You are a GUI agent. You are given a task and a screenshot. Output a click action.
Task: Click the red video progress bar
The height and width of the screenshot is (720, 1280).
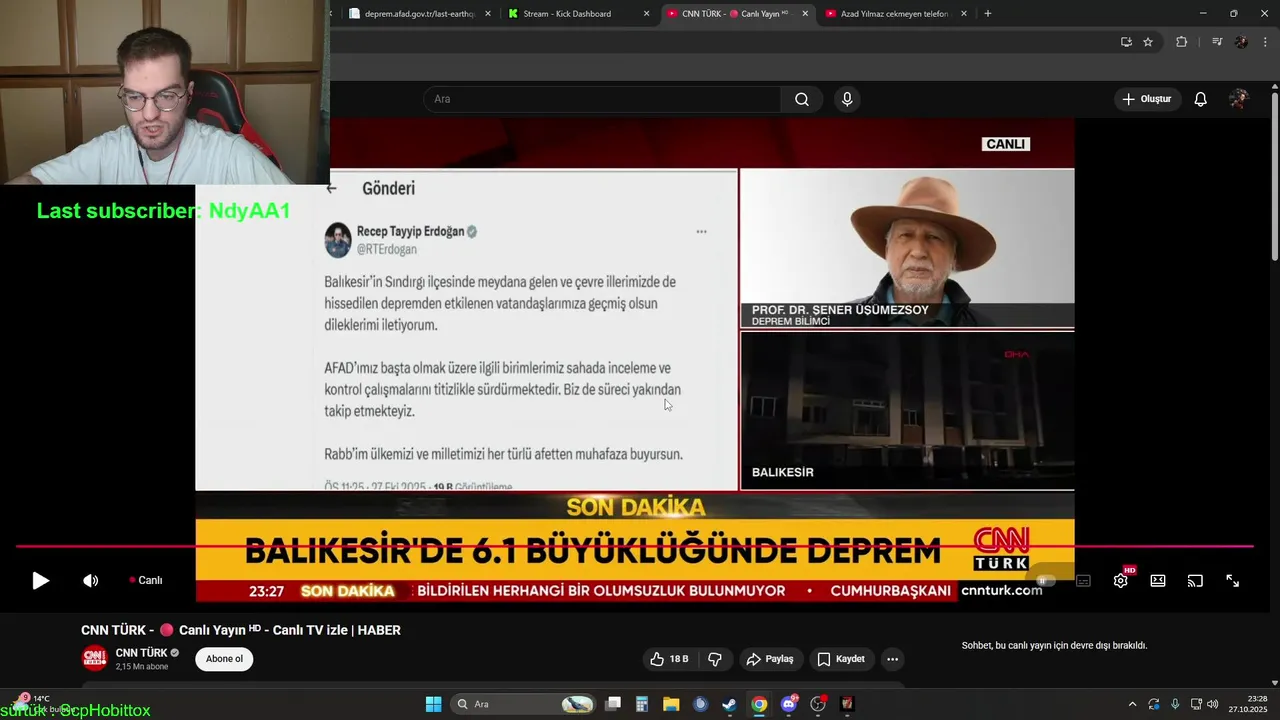tap(634, 547)
